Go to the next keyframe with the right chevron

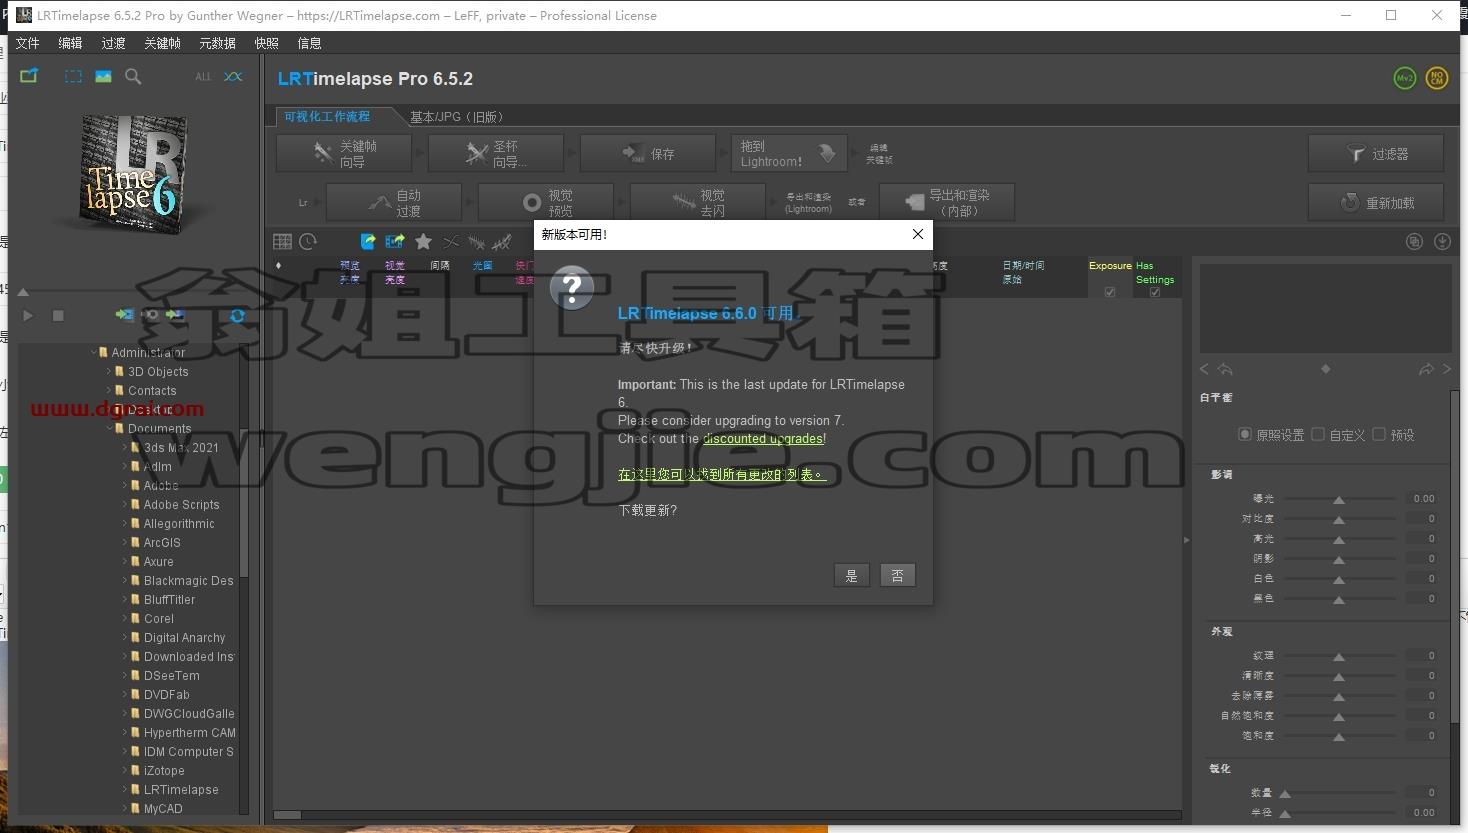pyautogui.click(x=1447, y=369)
